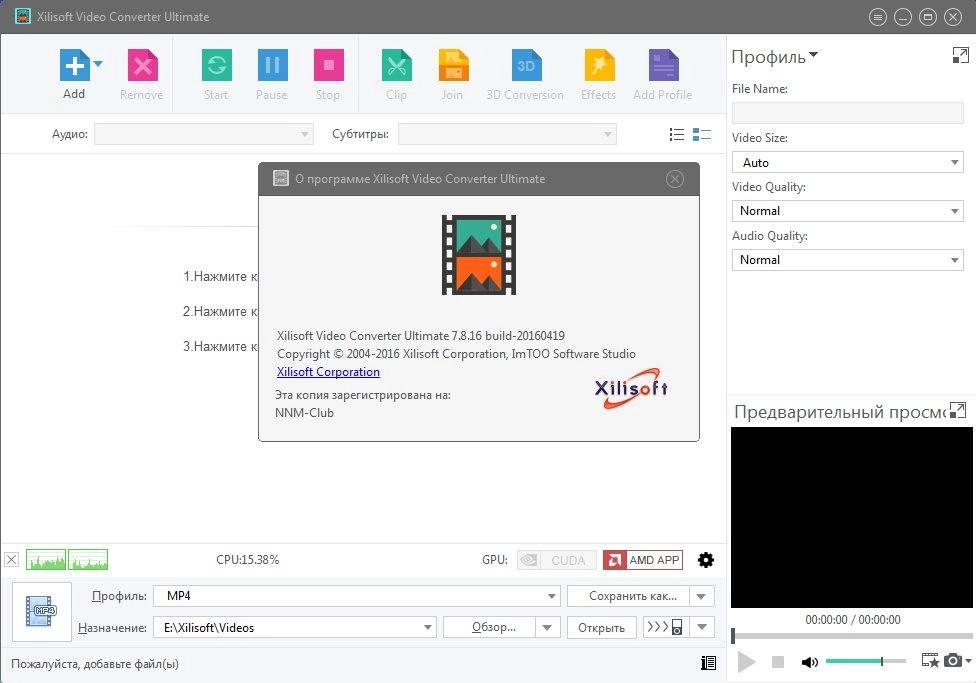Toggle AMD APP acceleration
976x683 pixels.
pyautogui.click(x=642, y=560)
